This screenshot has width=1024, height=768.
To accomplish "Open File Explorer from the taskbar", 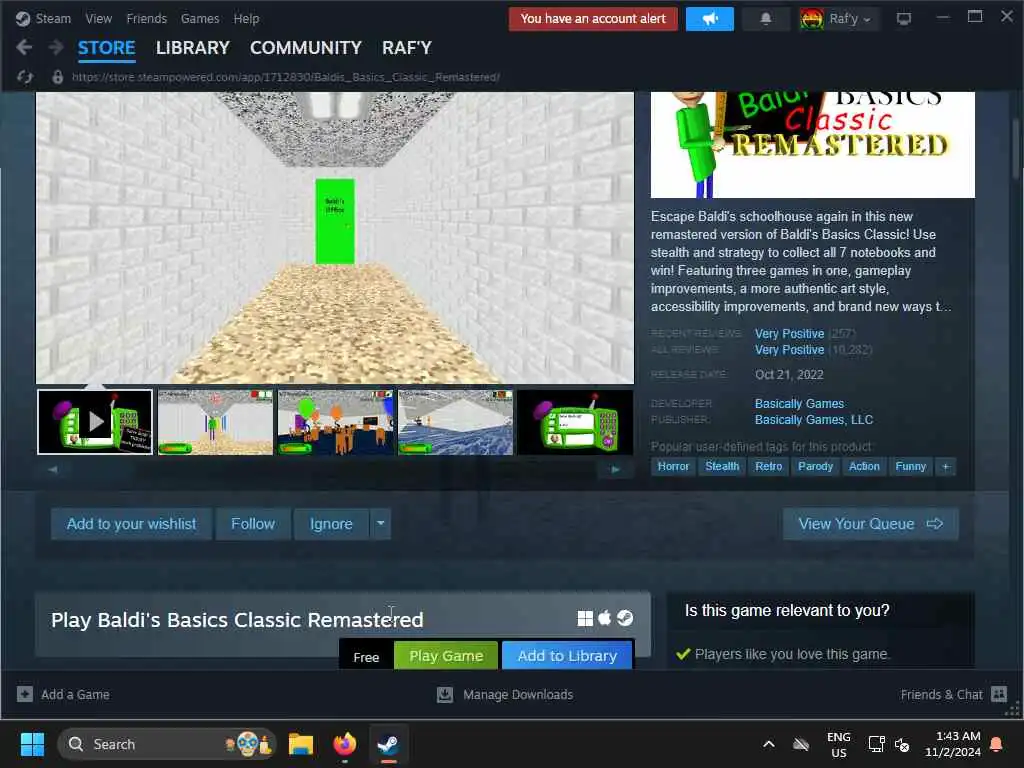I will [301, 744].
